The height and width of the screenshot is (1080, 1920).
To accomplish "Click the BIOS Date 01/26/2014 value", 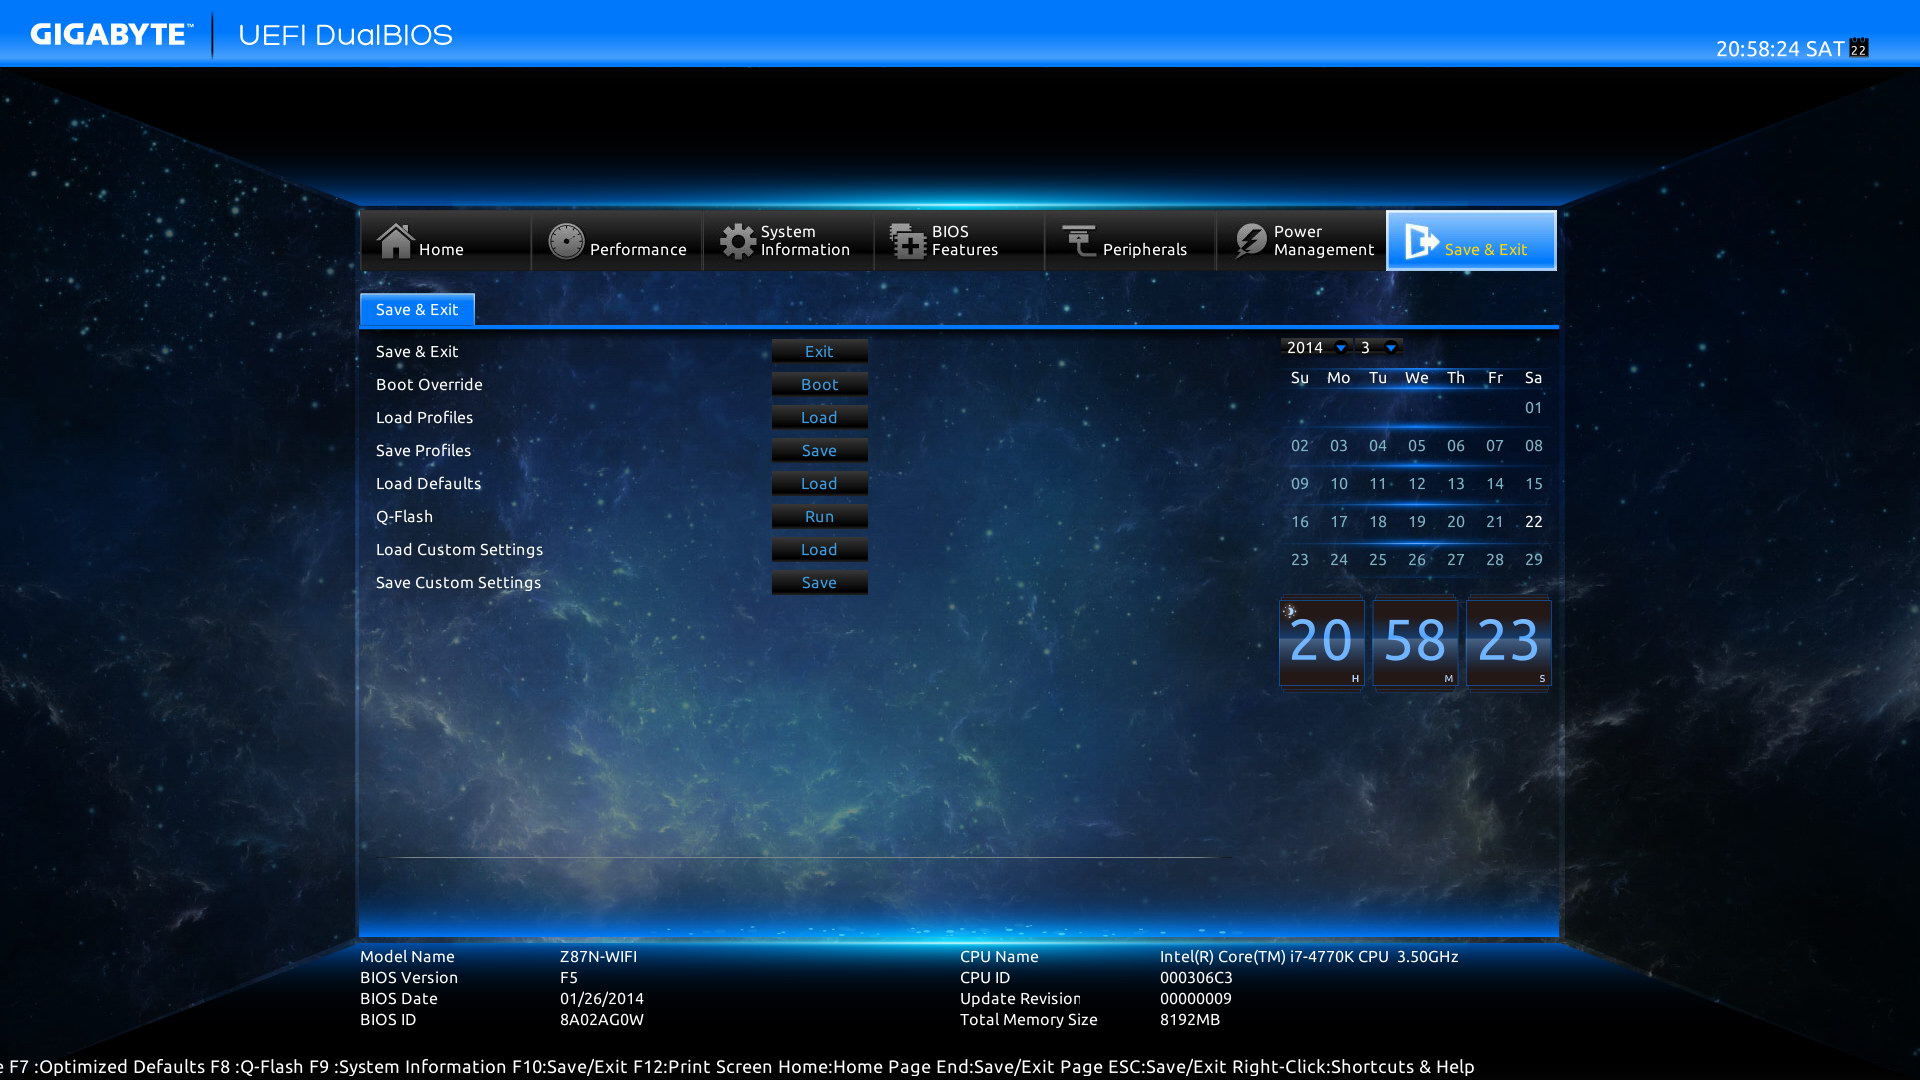I will coord(602,998).
